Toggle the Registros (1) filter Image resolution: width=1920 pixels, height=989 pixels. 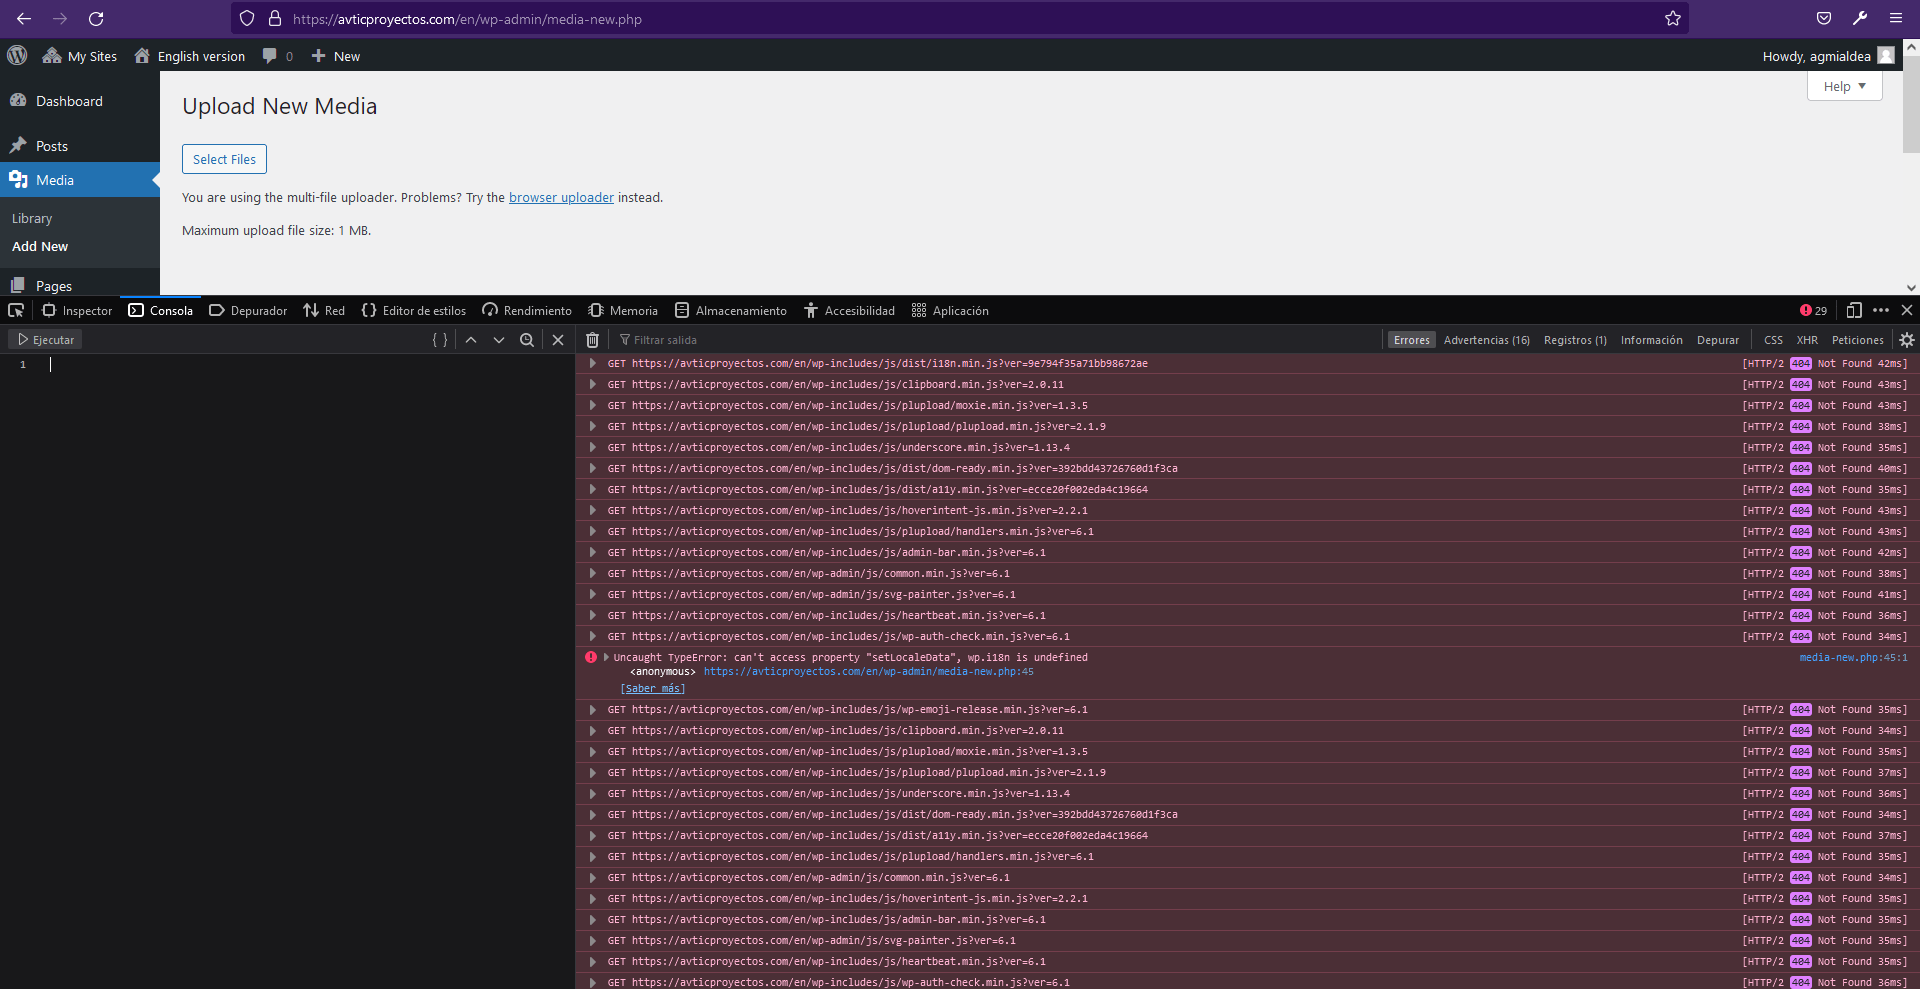[1575, 340]
